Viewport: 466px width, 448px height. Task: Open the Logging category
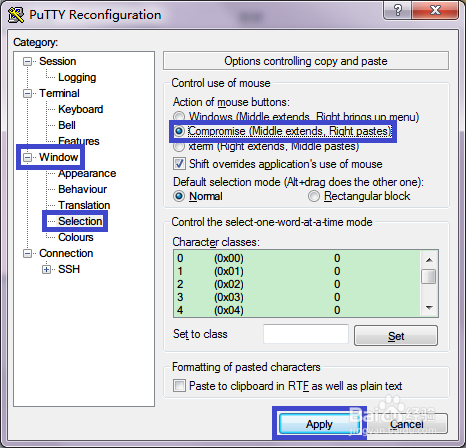pyautogui.click(x=77, y=77)
